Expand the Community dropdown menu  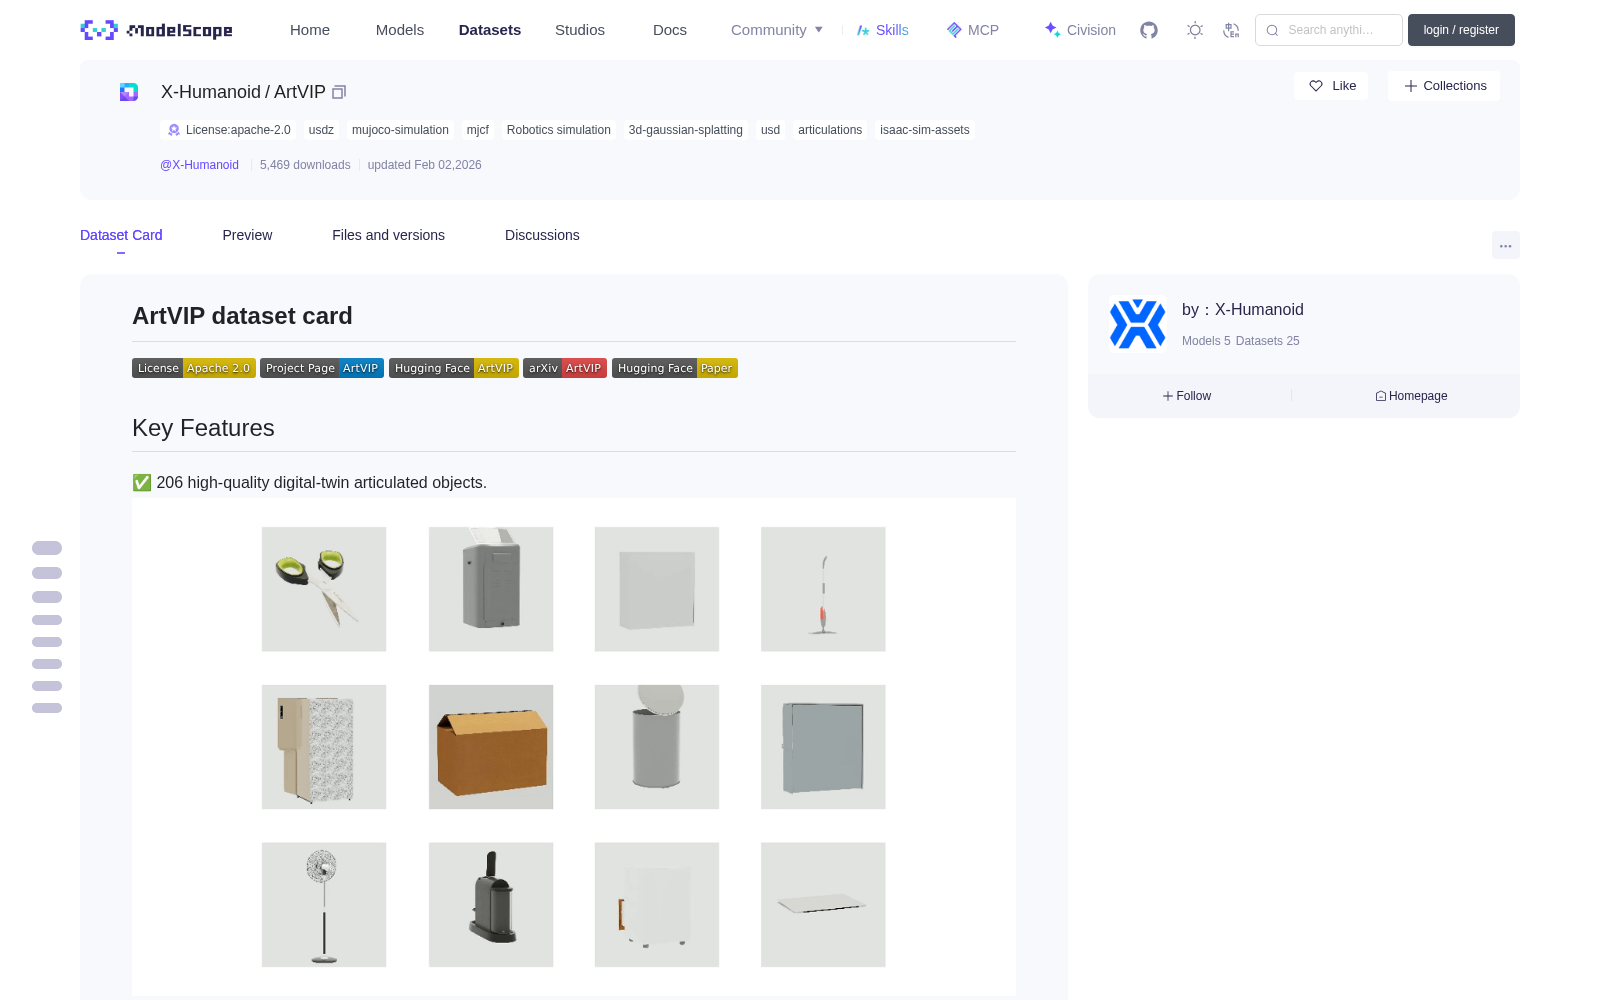coord(777,30)
